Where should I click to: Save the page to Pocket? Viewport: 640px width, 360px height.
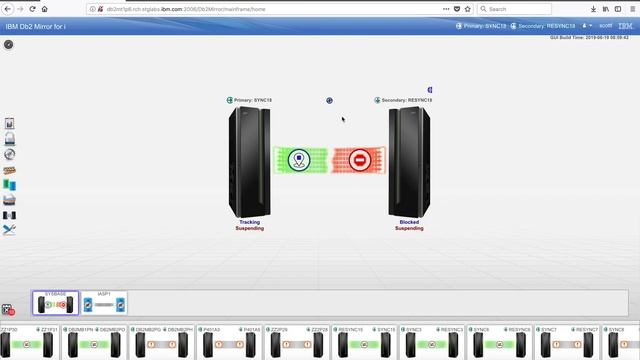[x=457, y=9]
